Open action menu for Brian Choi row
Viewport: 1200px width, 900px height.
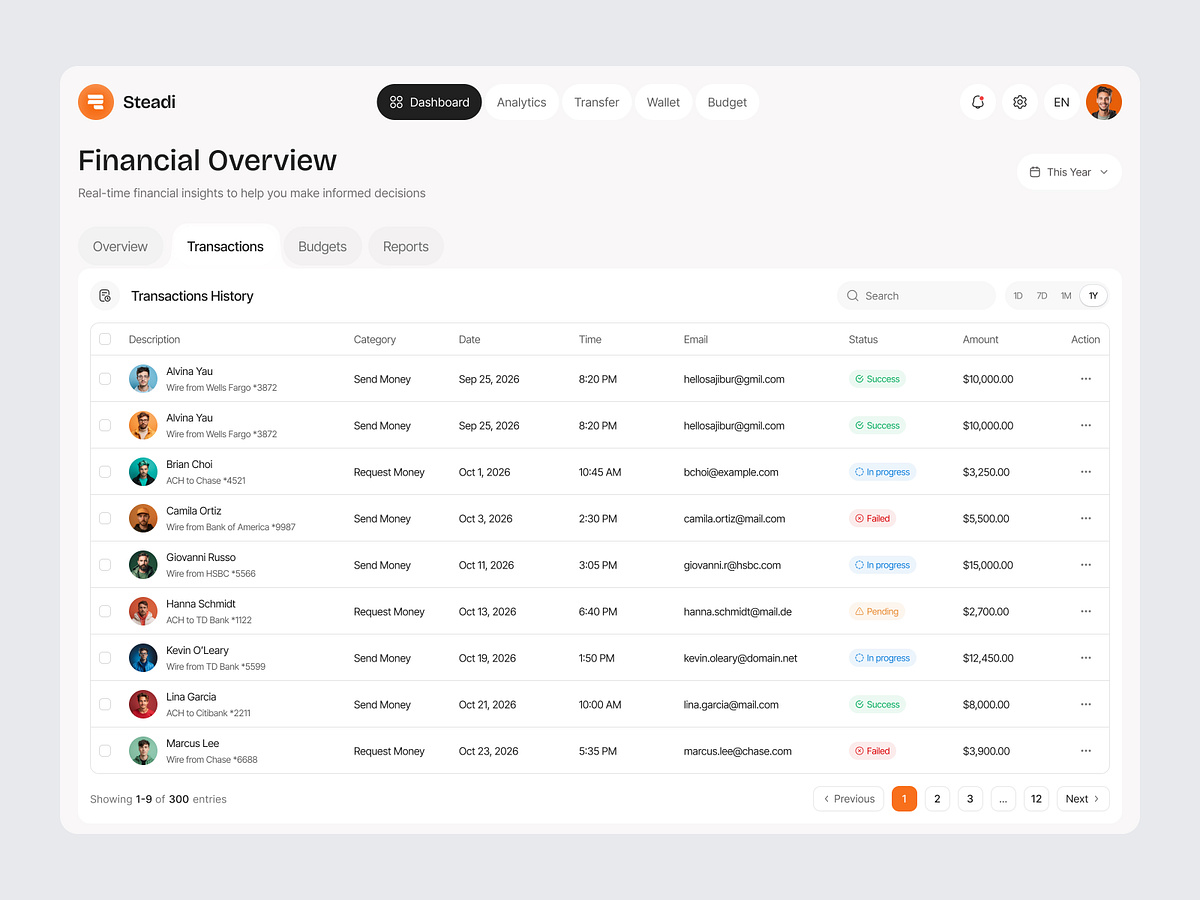1086,472
